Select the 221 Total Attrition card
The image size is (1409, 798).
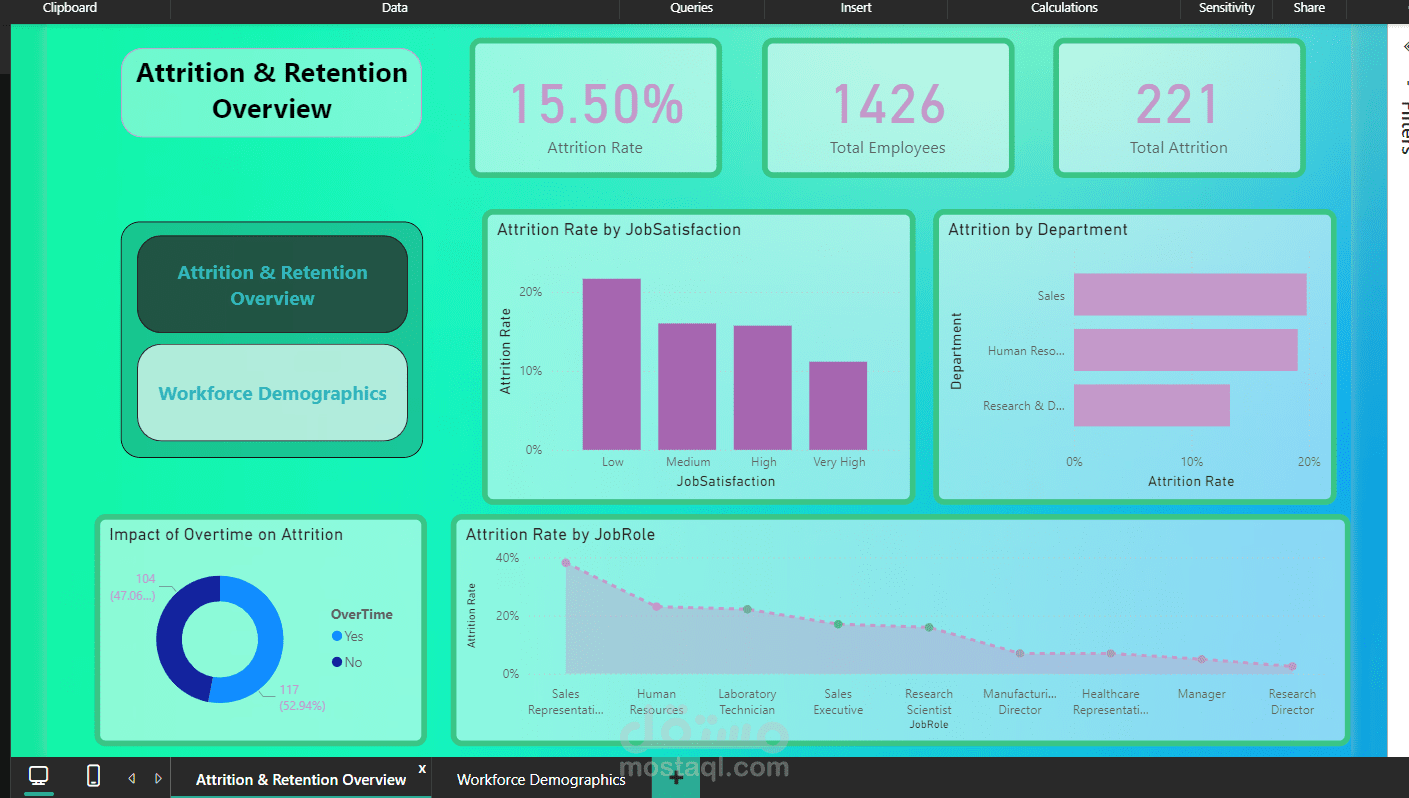pos(1179,108)
